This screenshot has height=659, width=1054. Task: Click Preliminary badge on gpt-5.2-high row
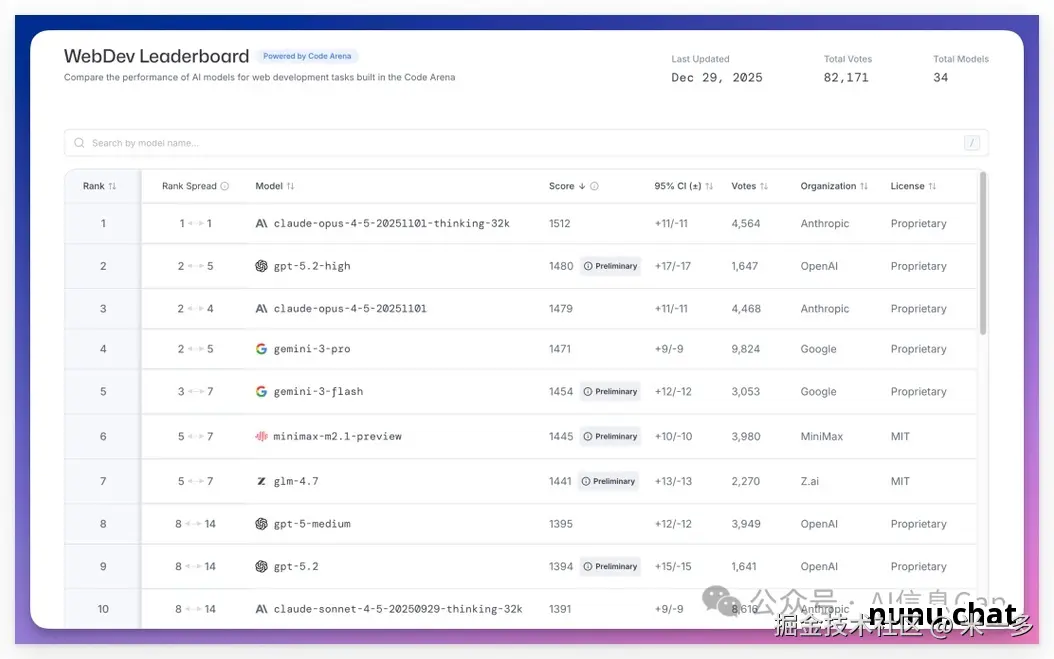(x=610, y=266)
